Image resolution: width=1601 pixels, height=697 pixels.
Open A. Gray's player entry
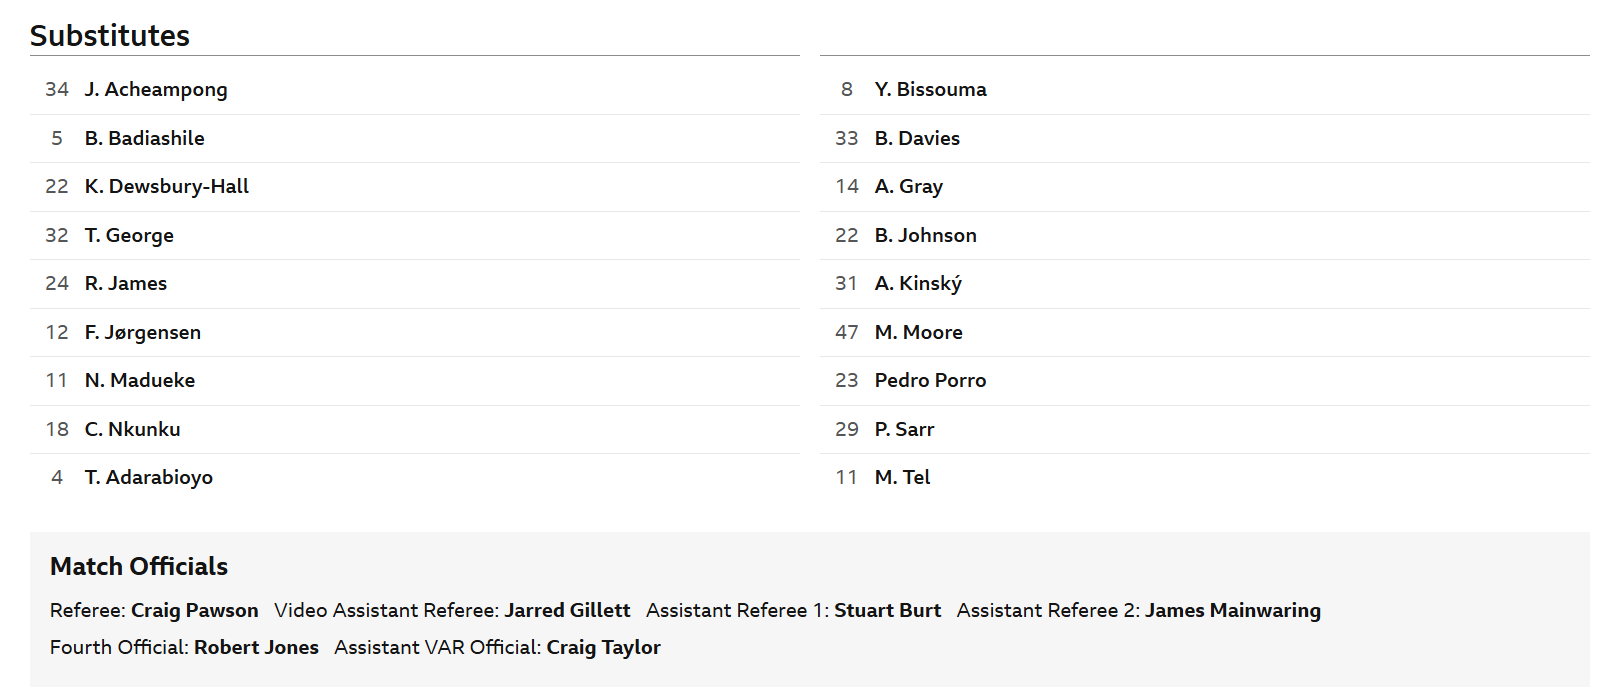point(909,187)
